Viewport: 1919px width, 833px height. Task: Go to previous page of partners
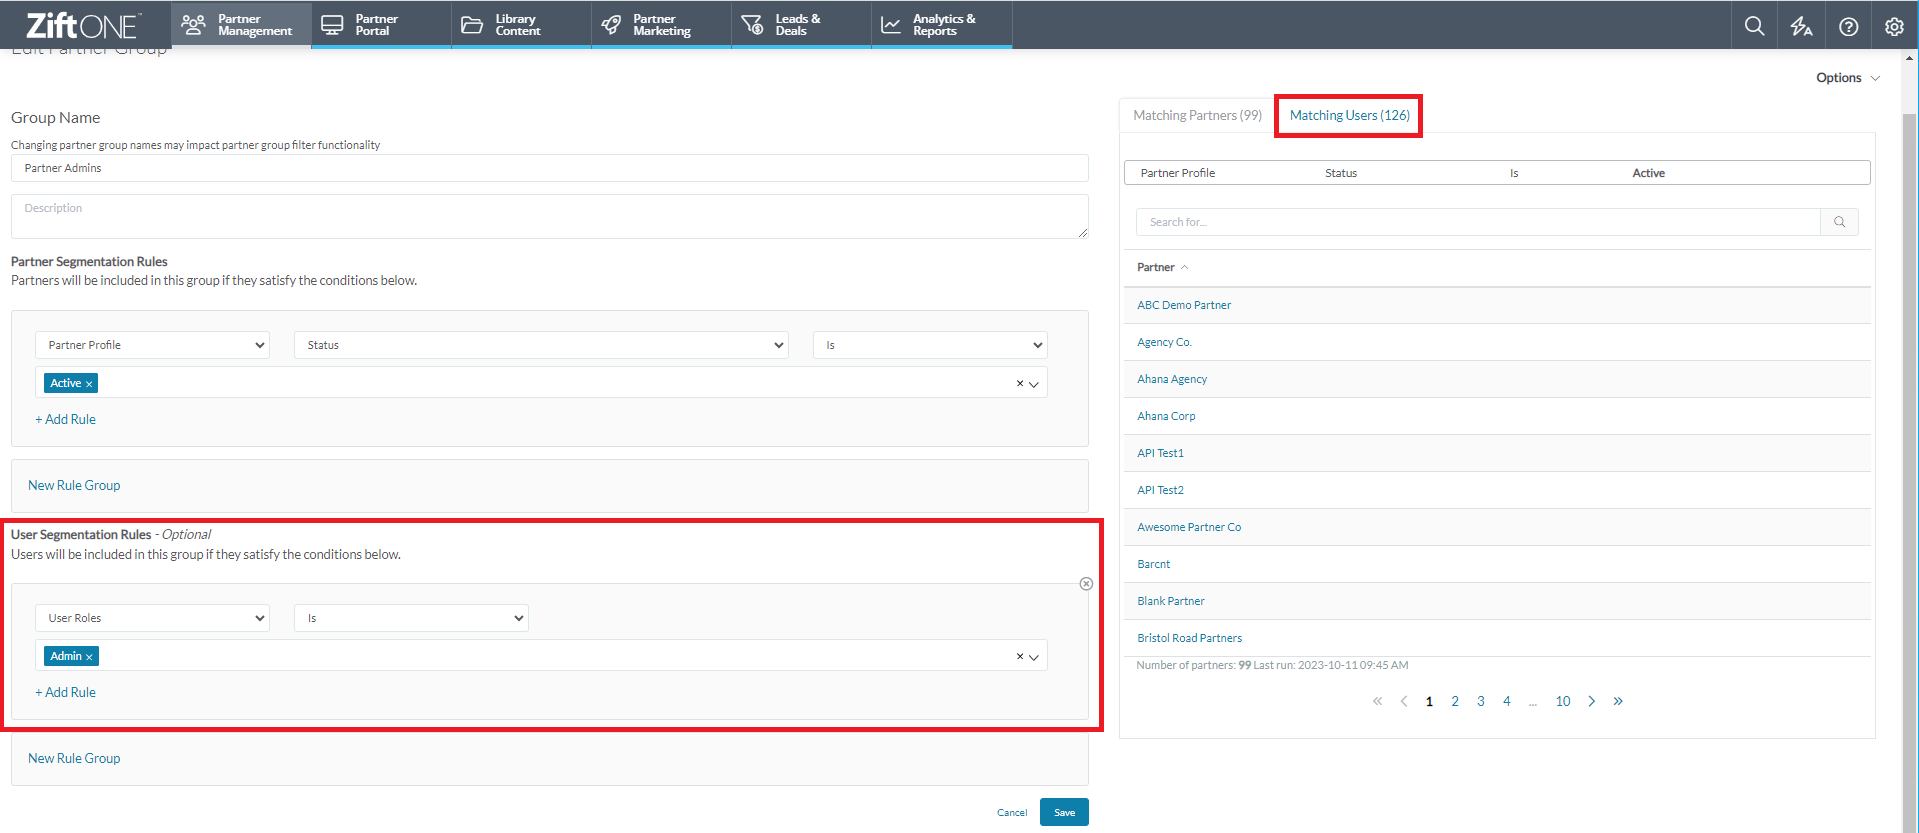[x=1404, y=701]
